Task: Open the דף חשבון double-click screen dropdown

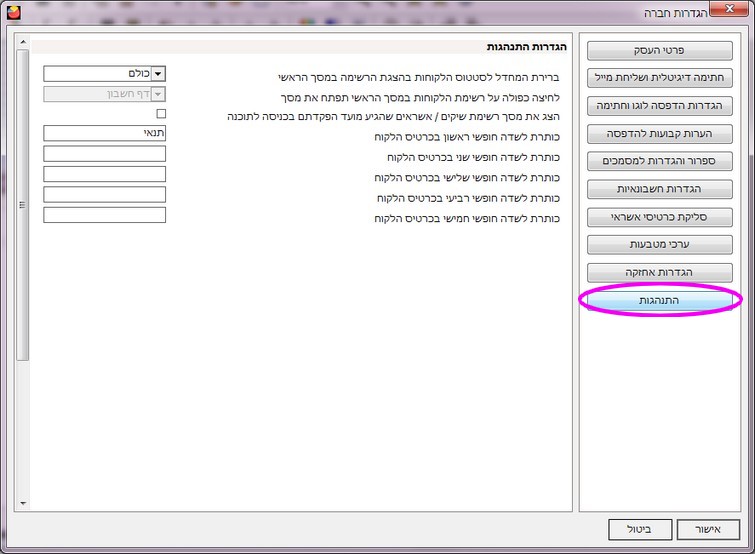Action: (x=158, y=94)
